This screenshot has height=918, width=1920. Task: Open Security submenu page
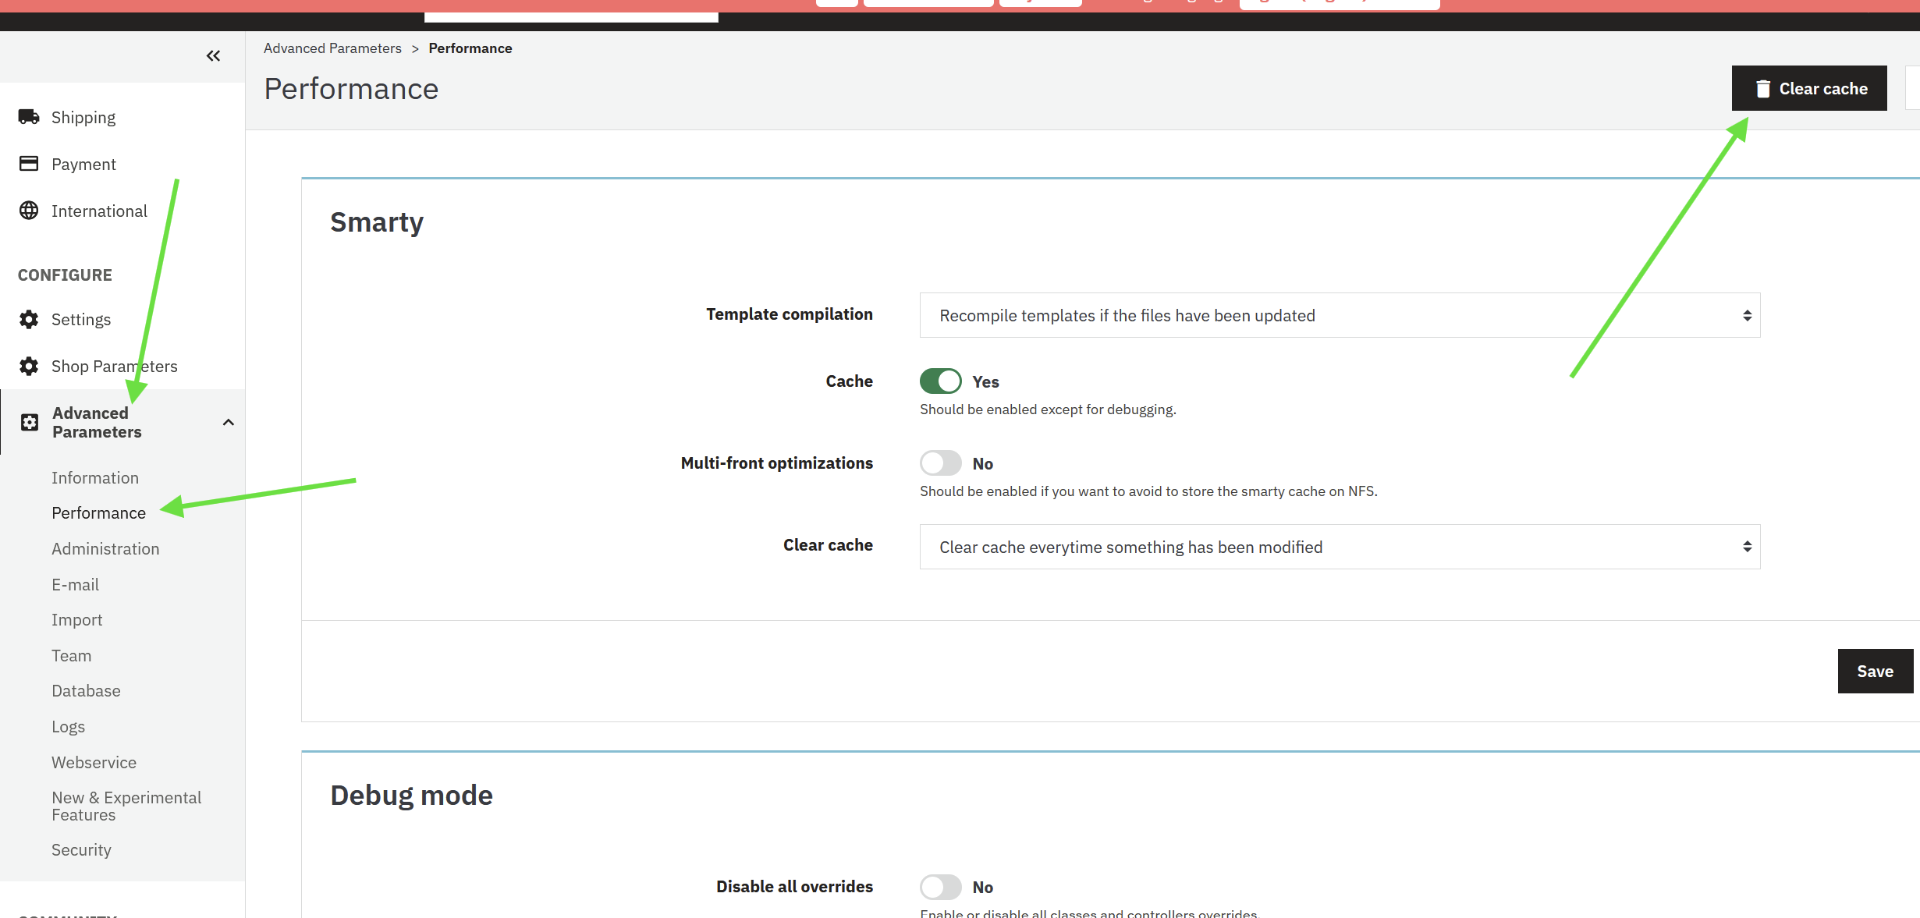pyautogui.click(x=81, y=850)
